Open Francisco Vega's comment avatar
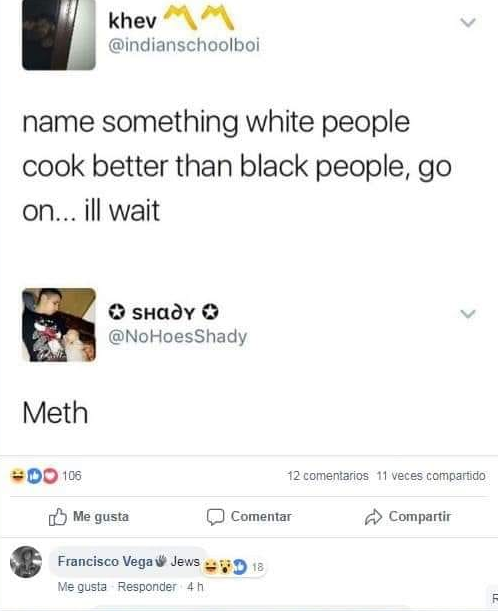 [x=26, y=562]
